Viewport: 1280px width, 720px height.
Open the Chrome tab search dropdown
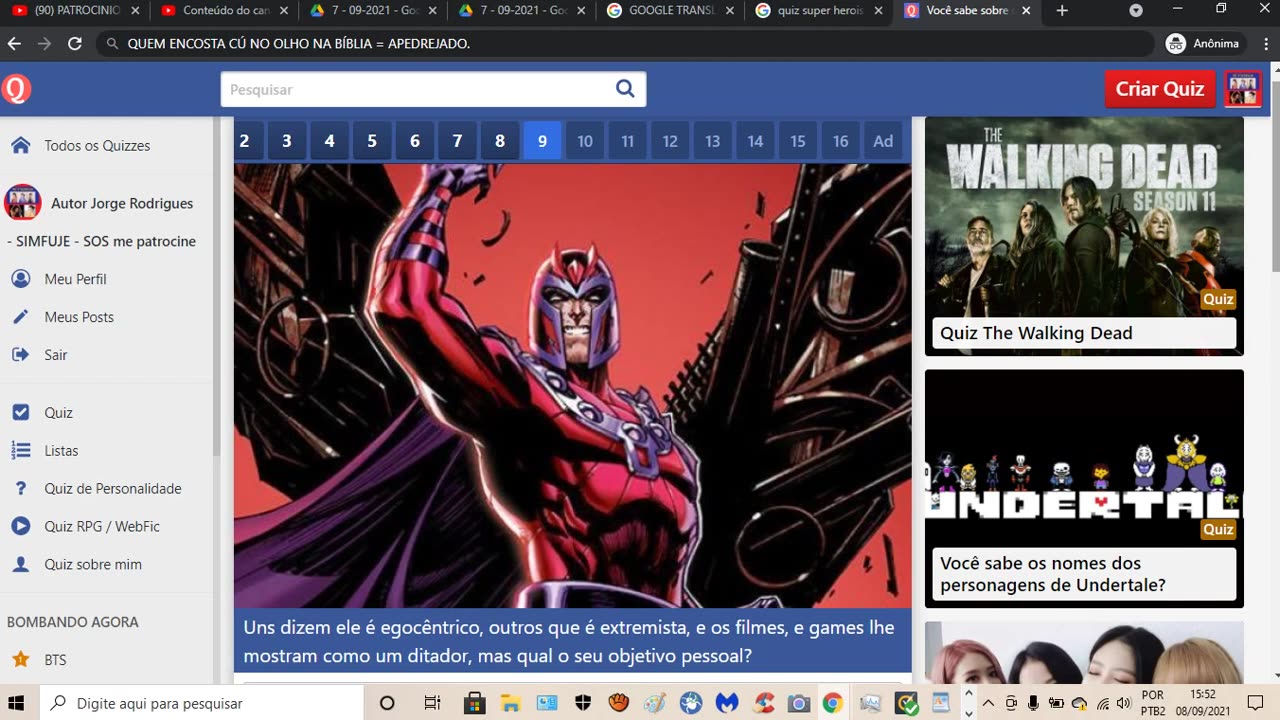coord(1136,11)
